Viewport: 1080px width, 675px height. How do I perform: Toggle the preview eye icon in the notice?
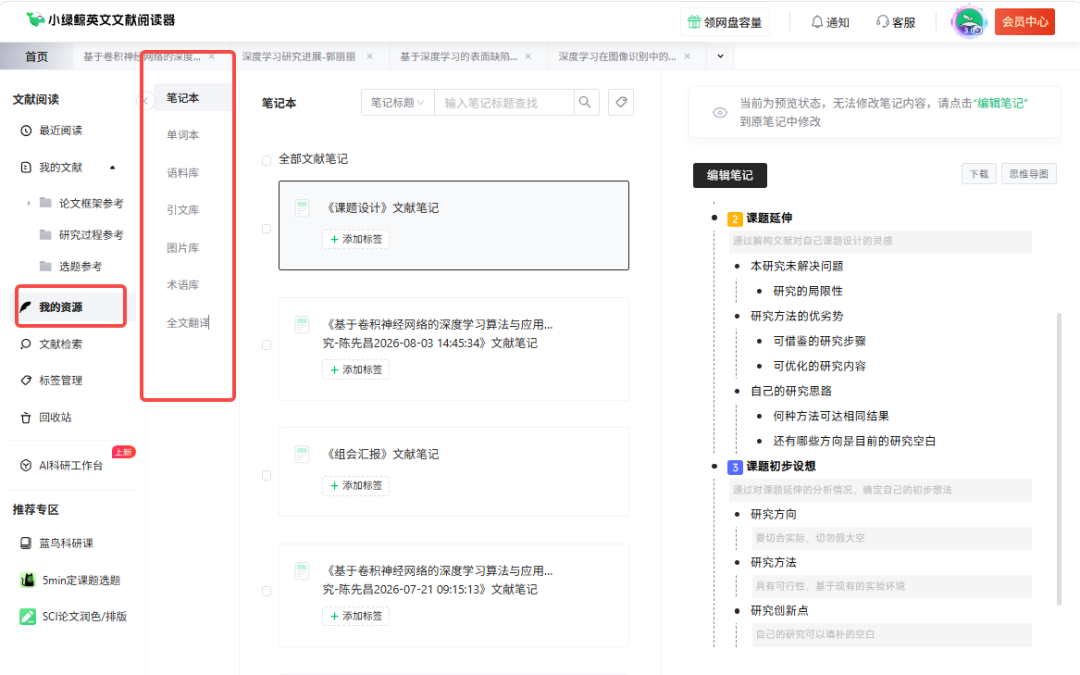[x=720, y=113]
